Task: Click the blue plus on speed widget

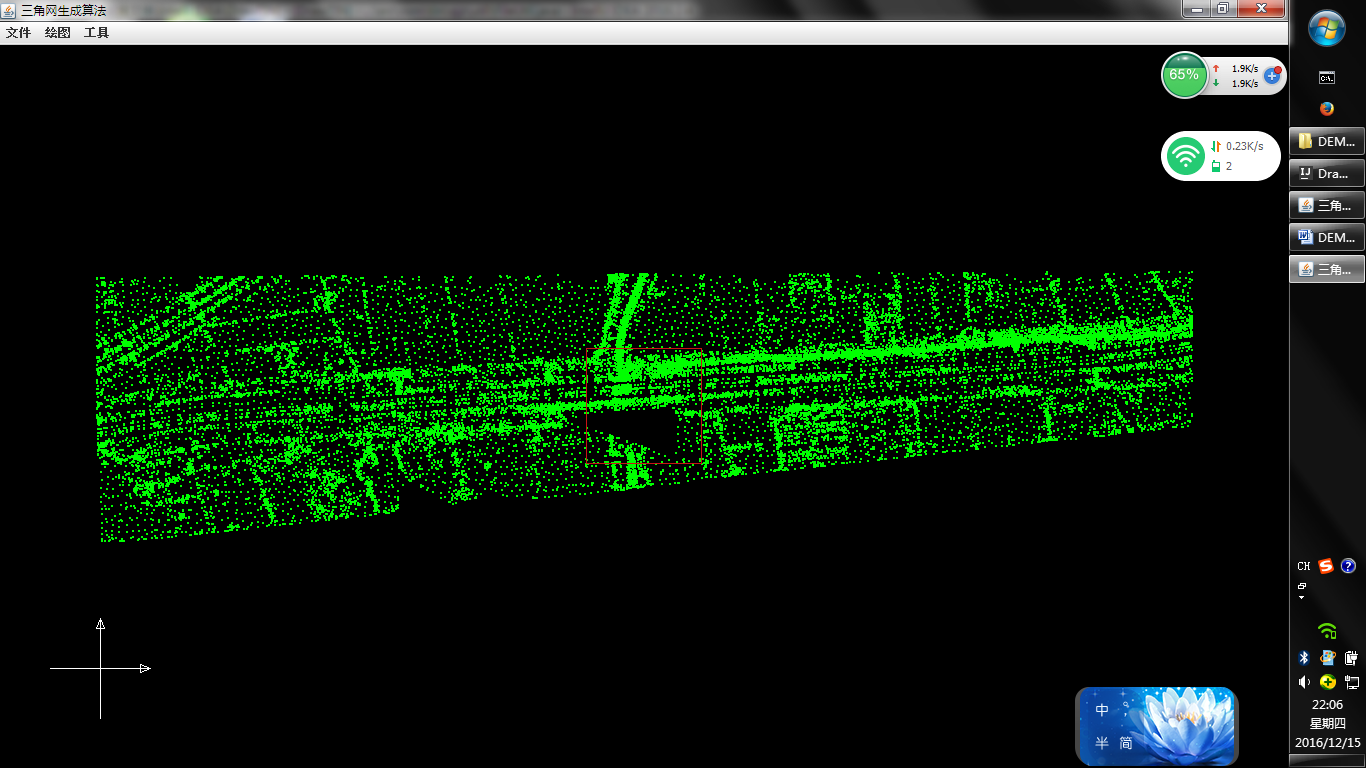Action: pos(1272,75)
